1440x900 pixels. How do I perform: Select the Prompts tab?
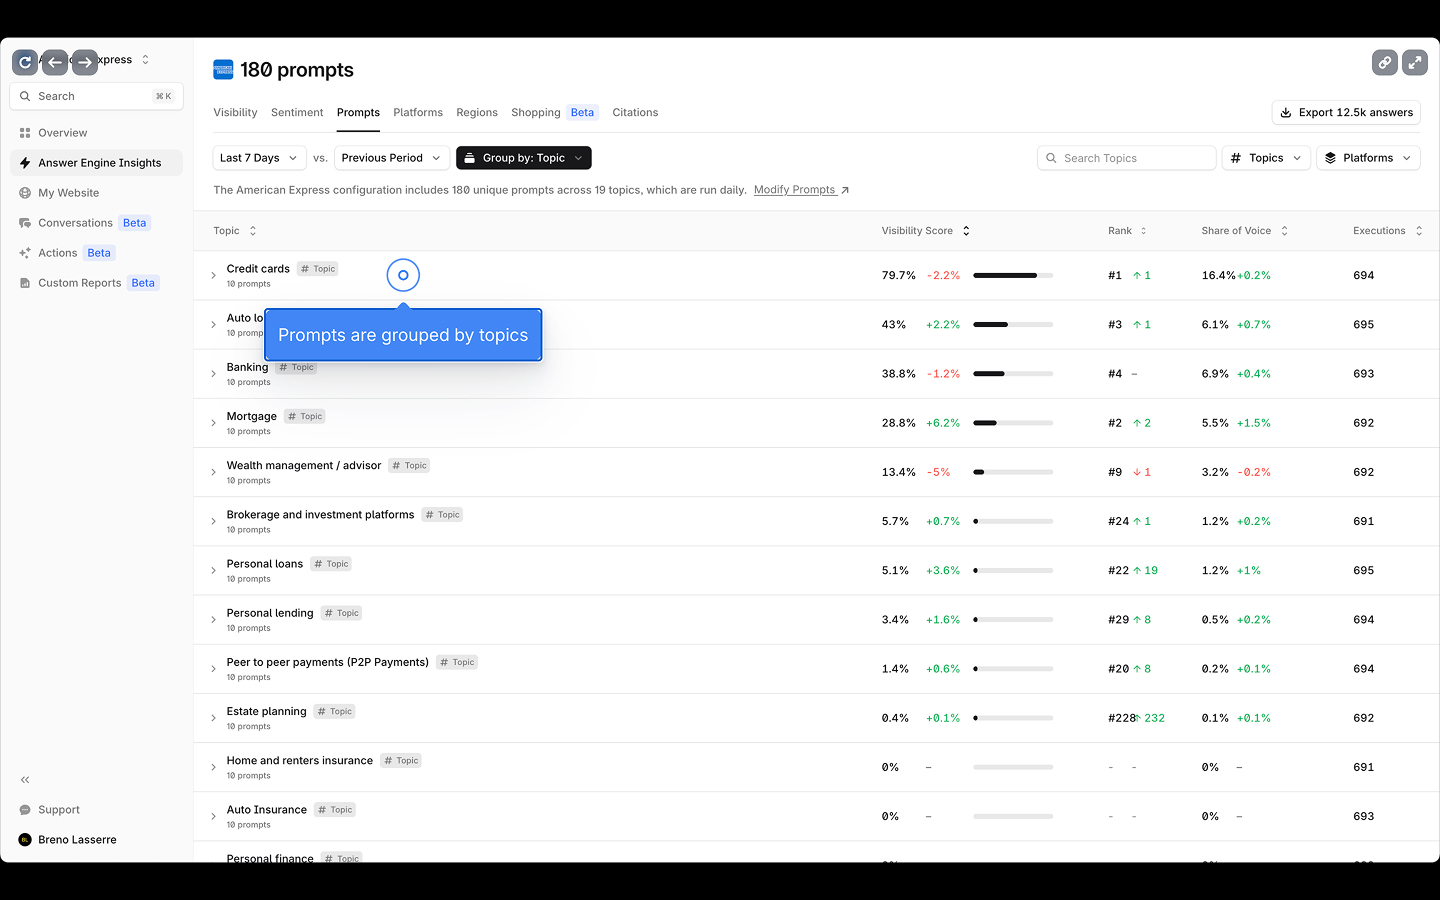[x=358, y=113]
